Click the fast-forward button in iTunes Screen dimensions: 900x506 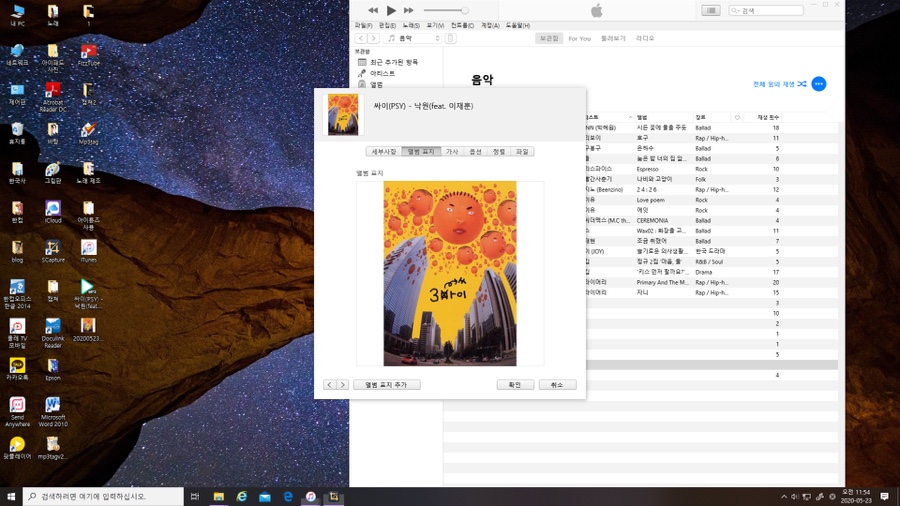pyautogui.click(x=409, y=10)
